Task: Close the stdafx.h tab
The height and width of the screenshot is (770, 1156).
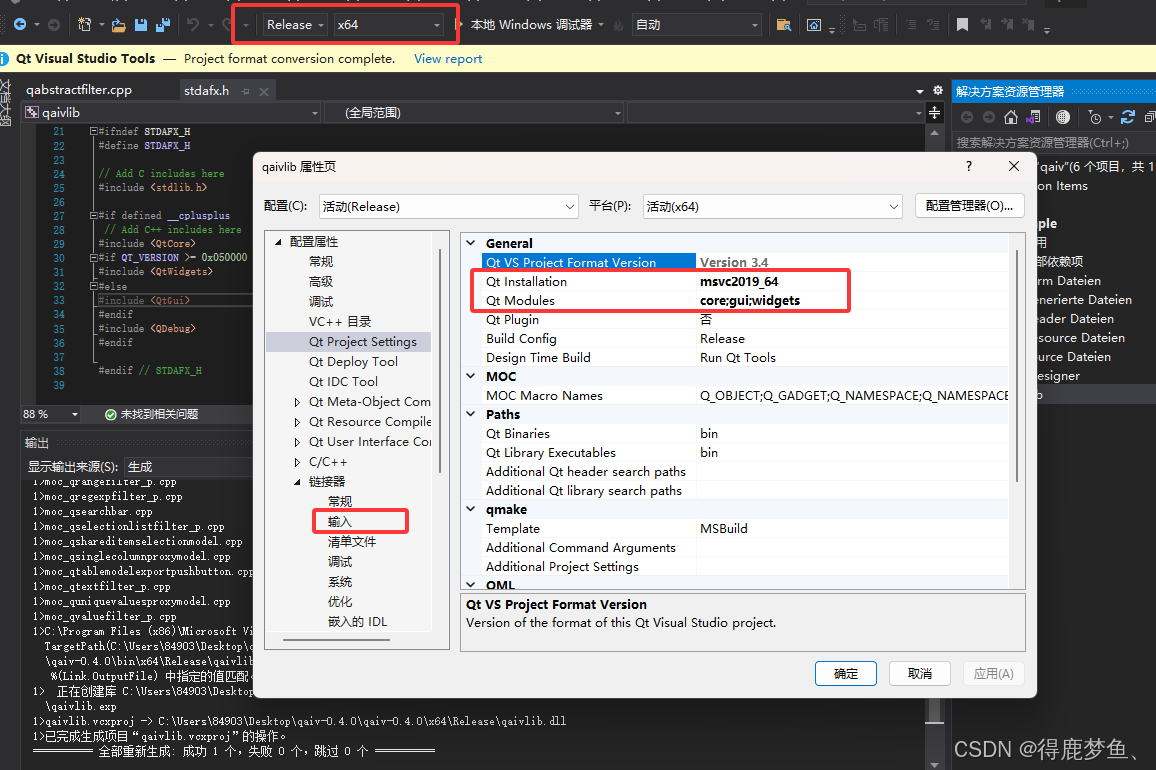Action: [x=264, y=91]
